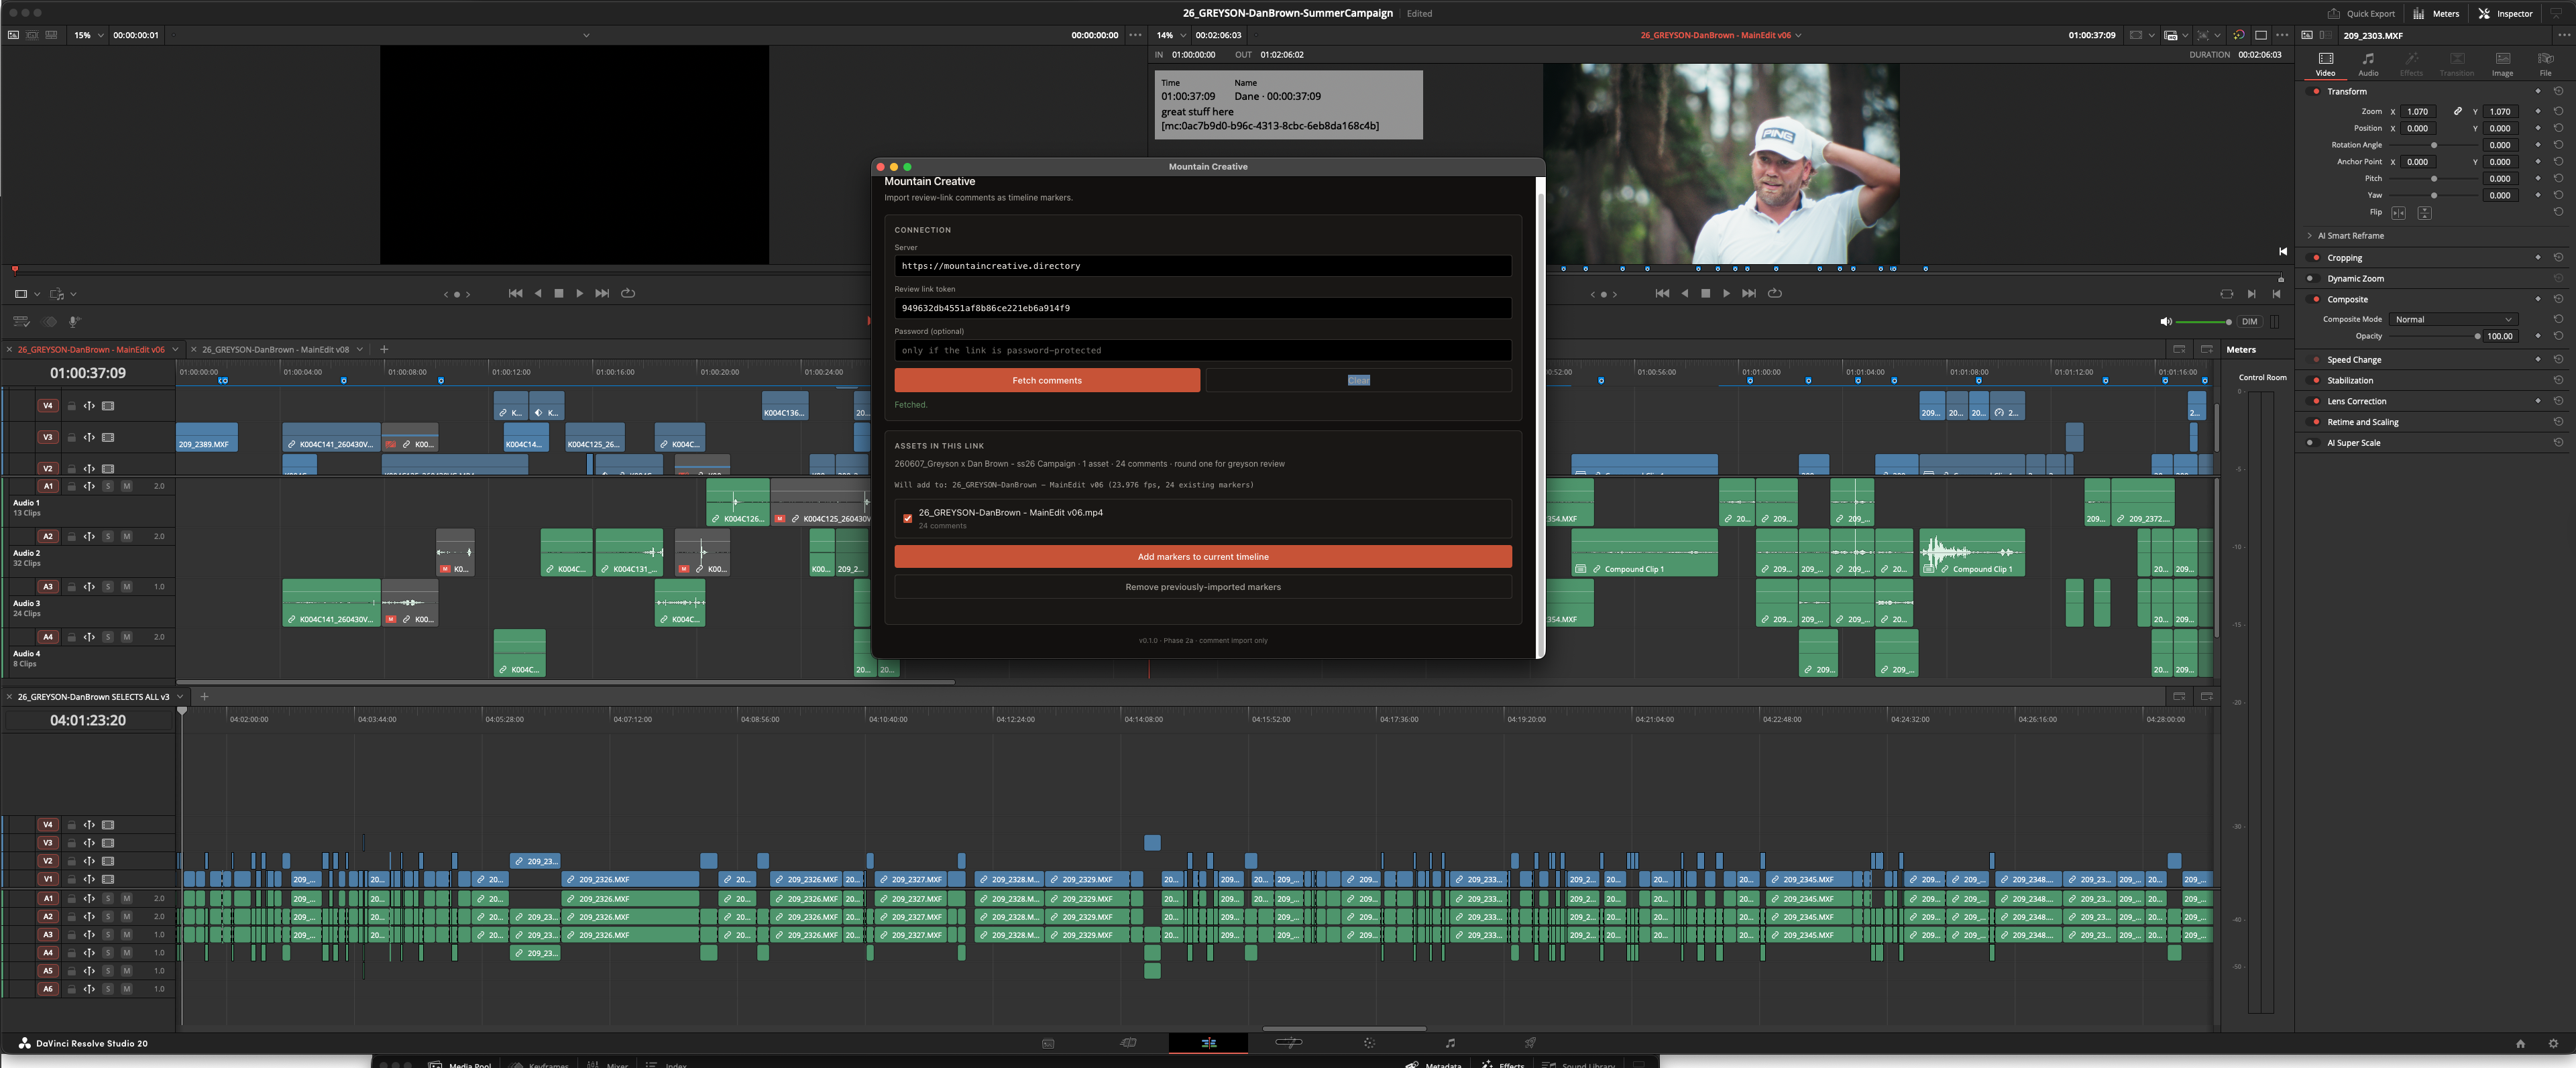Click the DIM audio button

pyautogui.click(x=2249, y=321)
